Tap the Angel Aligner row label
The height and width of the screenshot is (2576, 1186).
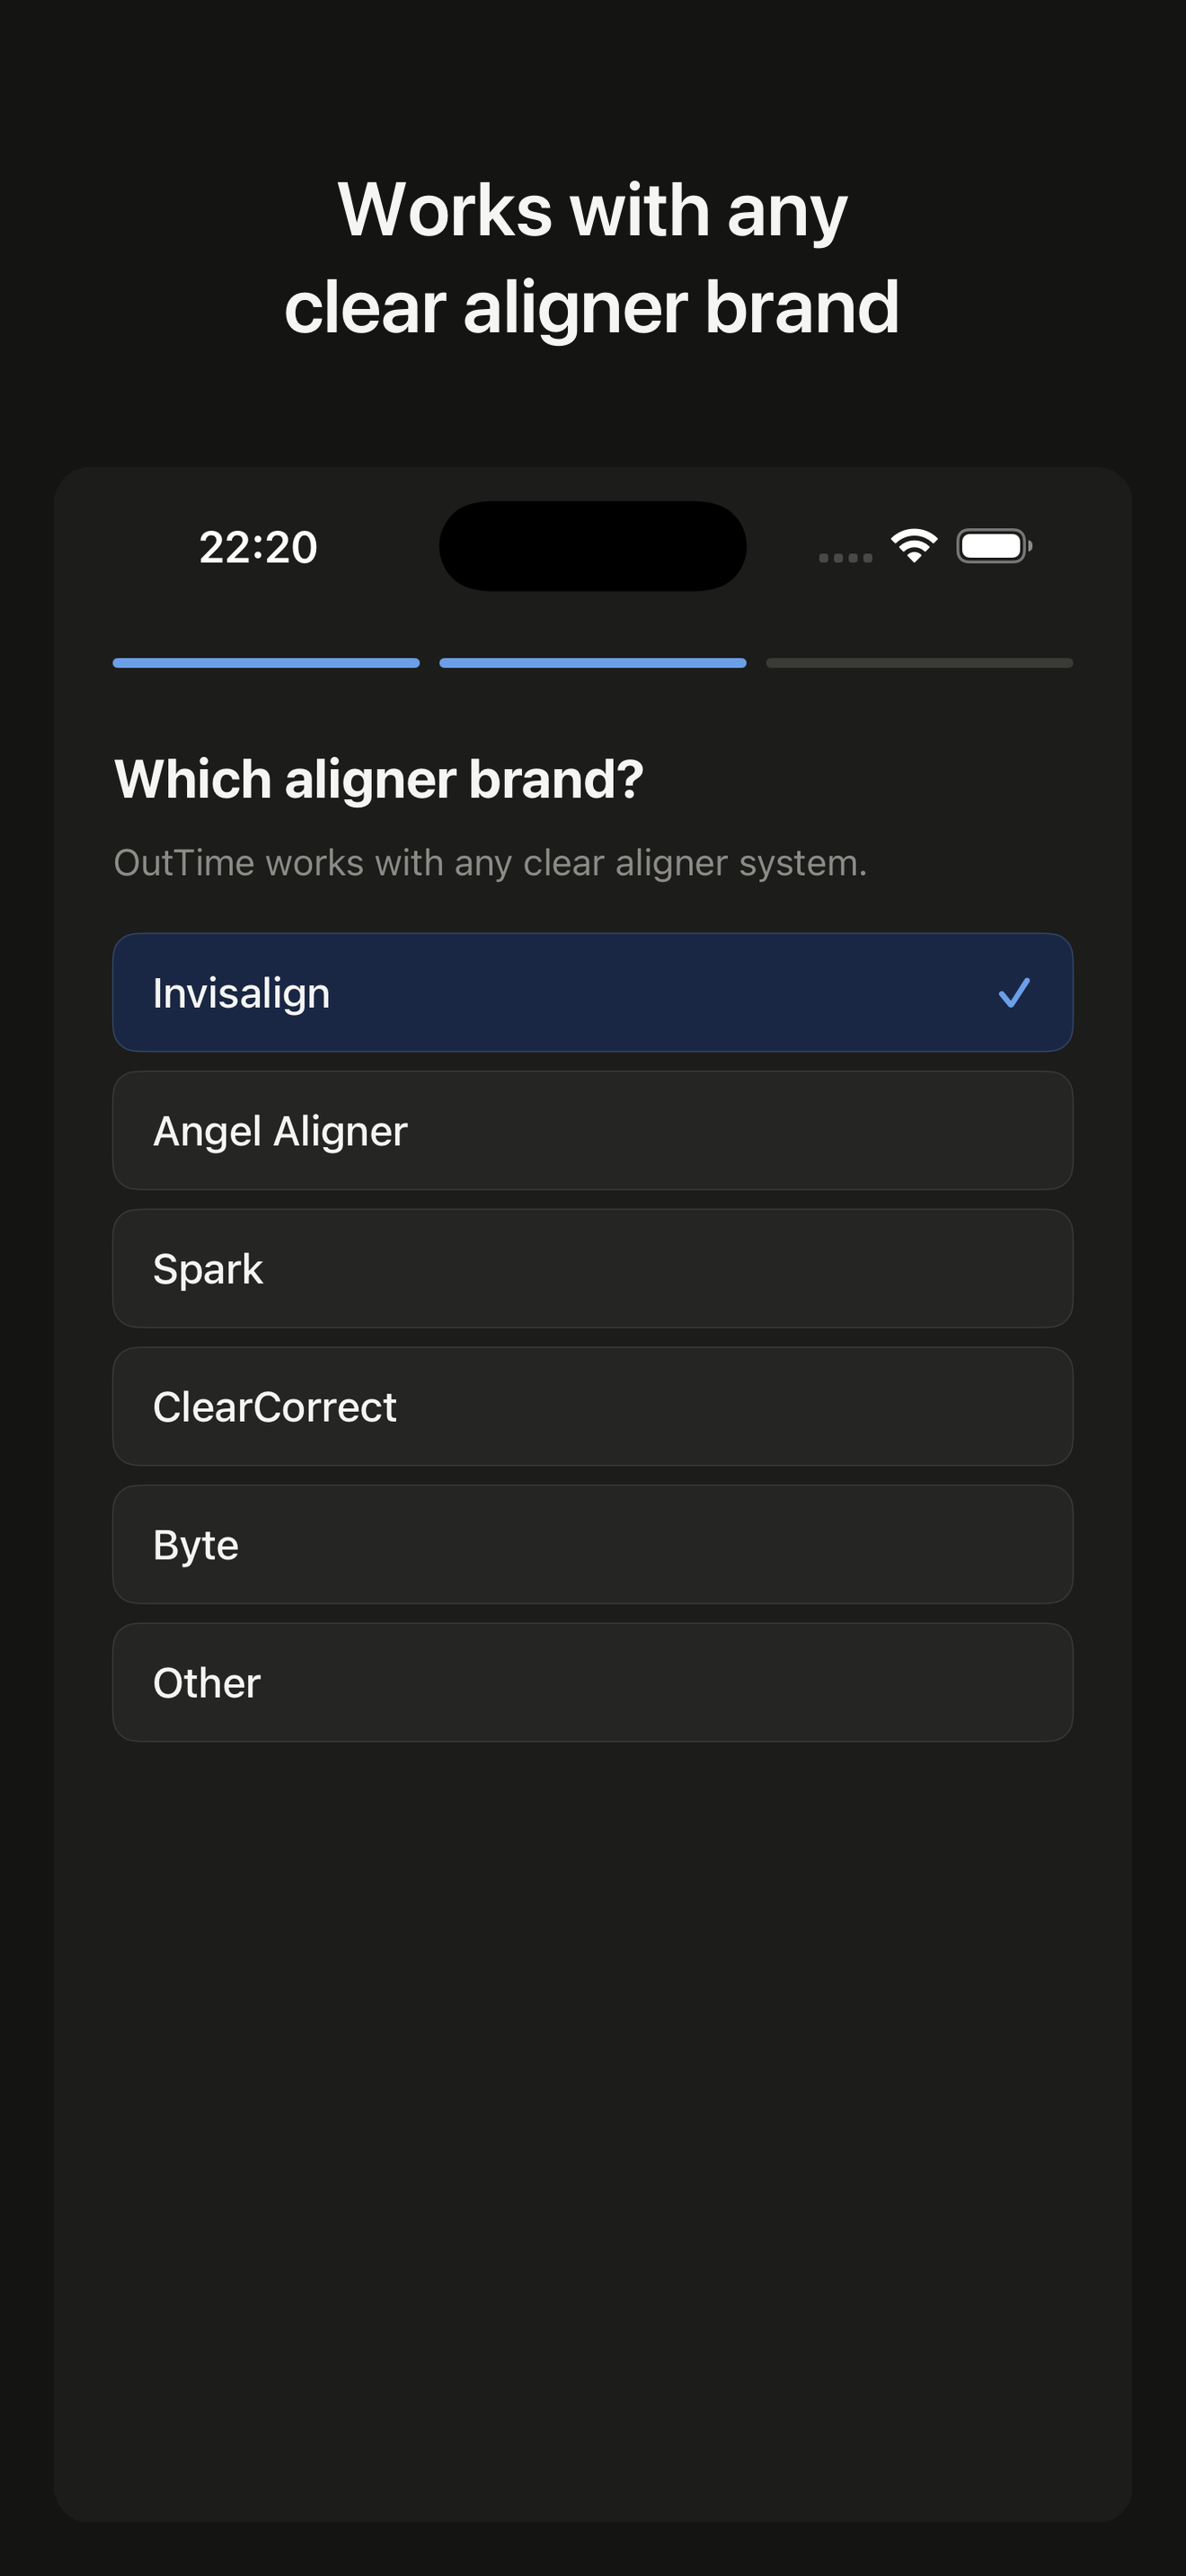(279, 1130)
